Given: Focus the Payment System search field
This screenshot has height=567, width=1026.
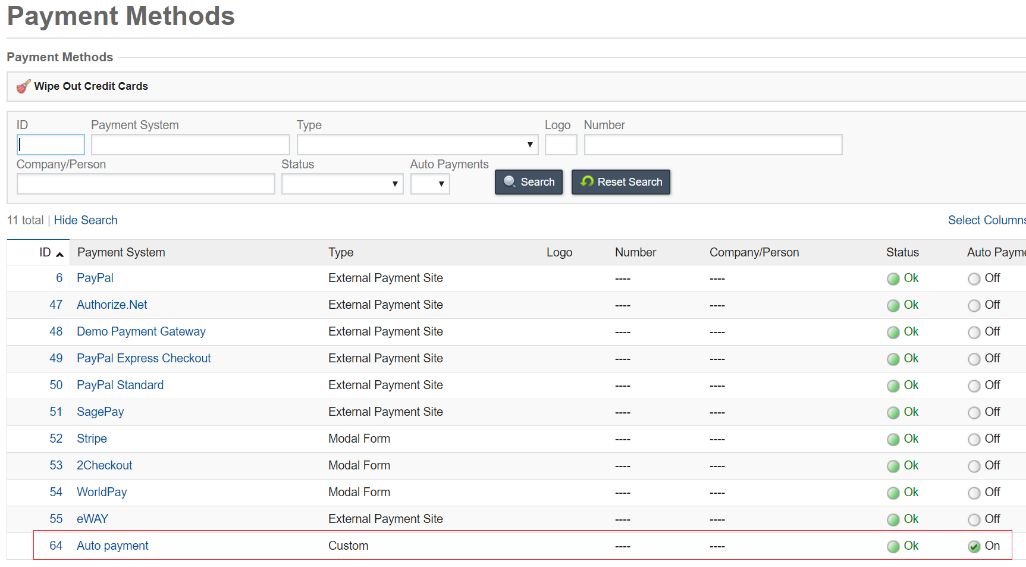Looking at the screenshot, I should click(x=190, y=145).
